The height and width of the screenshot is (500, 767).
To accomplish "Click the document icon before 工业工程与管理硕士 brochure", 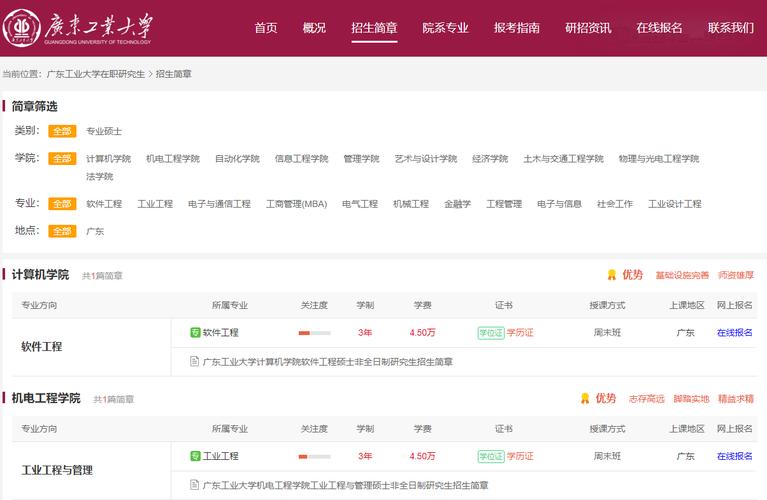I will pyautogui.click(x=194, y=485).
